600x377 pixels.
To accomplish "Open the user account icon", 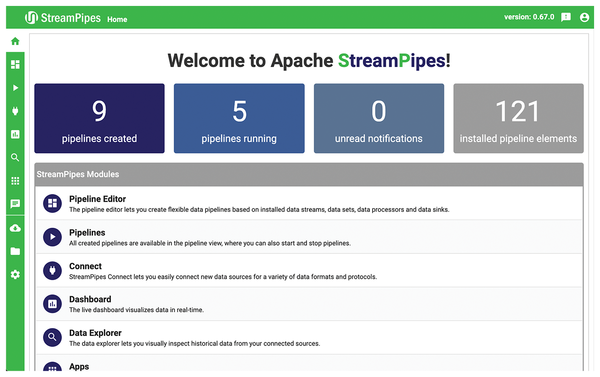I will click(x=584, y=17).
